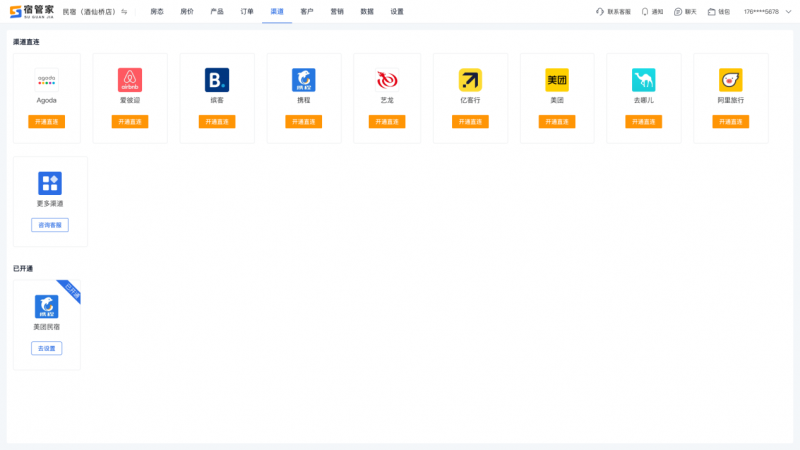800x450 pixels.
Task: Click the 已开通 section heading
Action: click(23, 268)
